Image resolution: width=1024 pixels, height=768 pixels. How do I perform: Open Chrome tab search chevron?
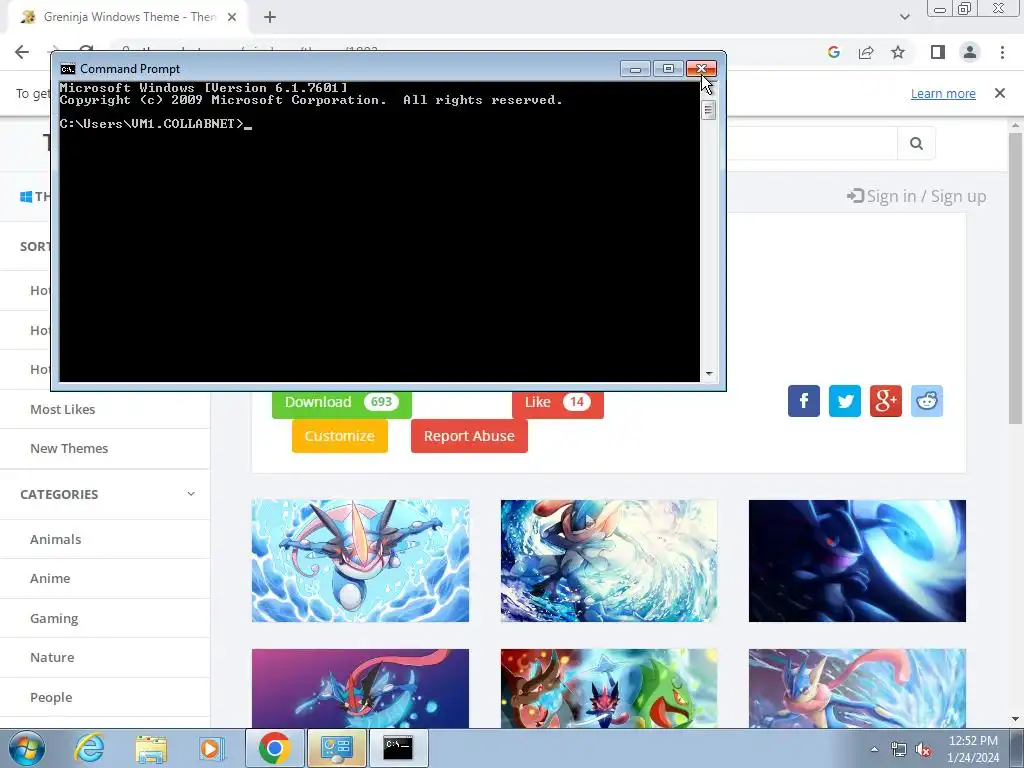click(x=904, y=17)
